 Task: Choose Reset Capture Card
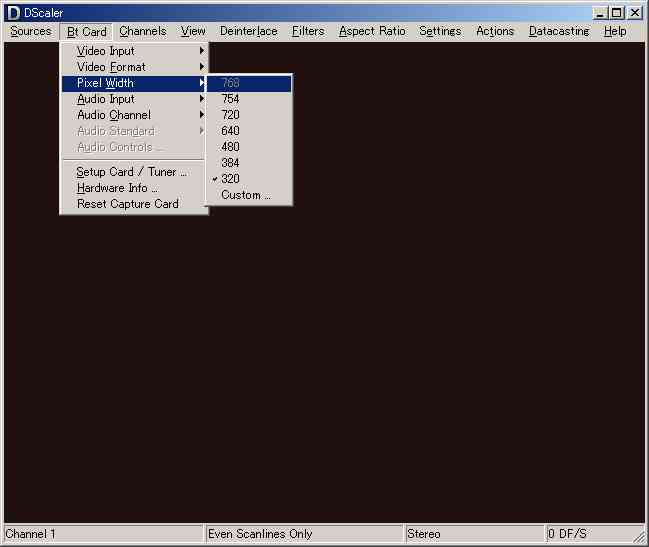134,204
